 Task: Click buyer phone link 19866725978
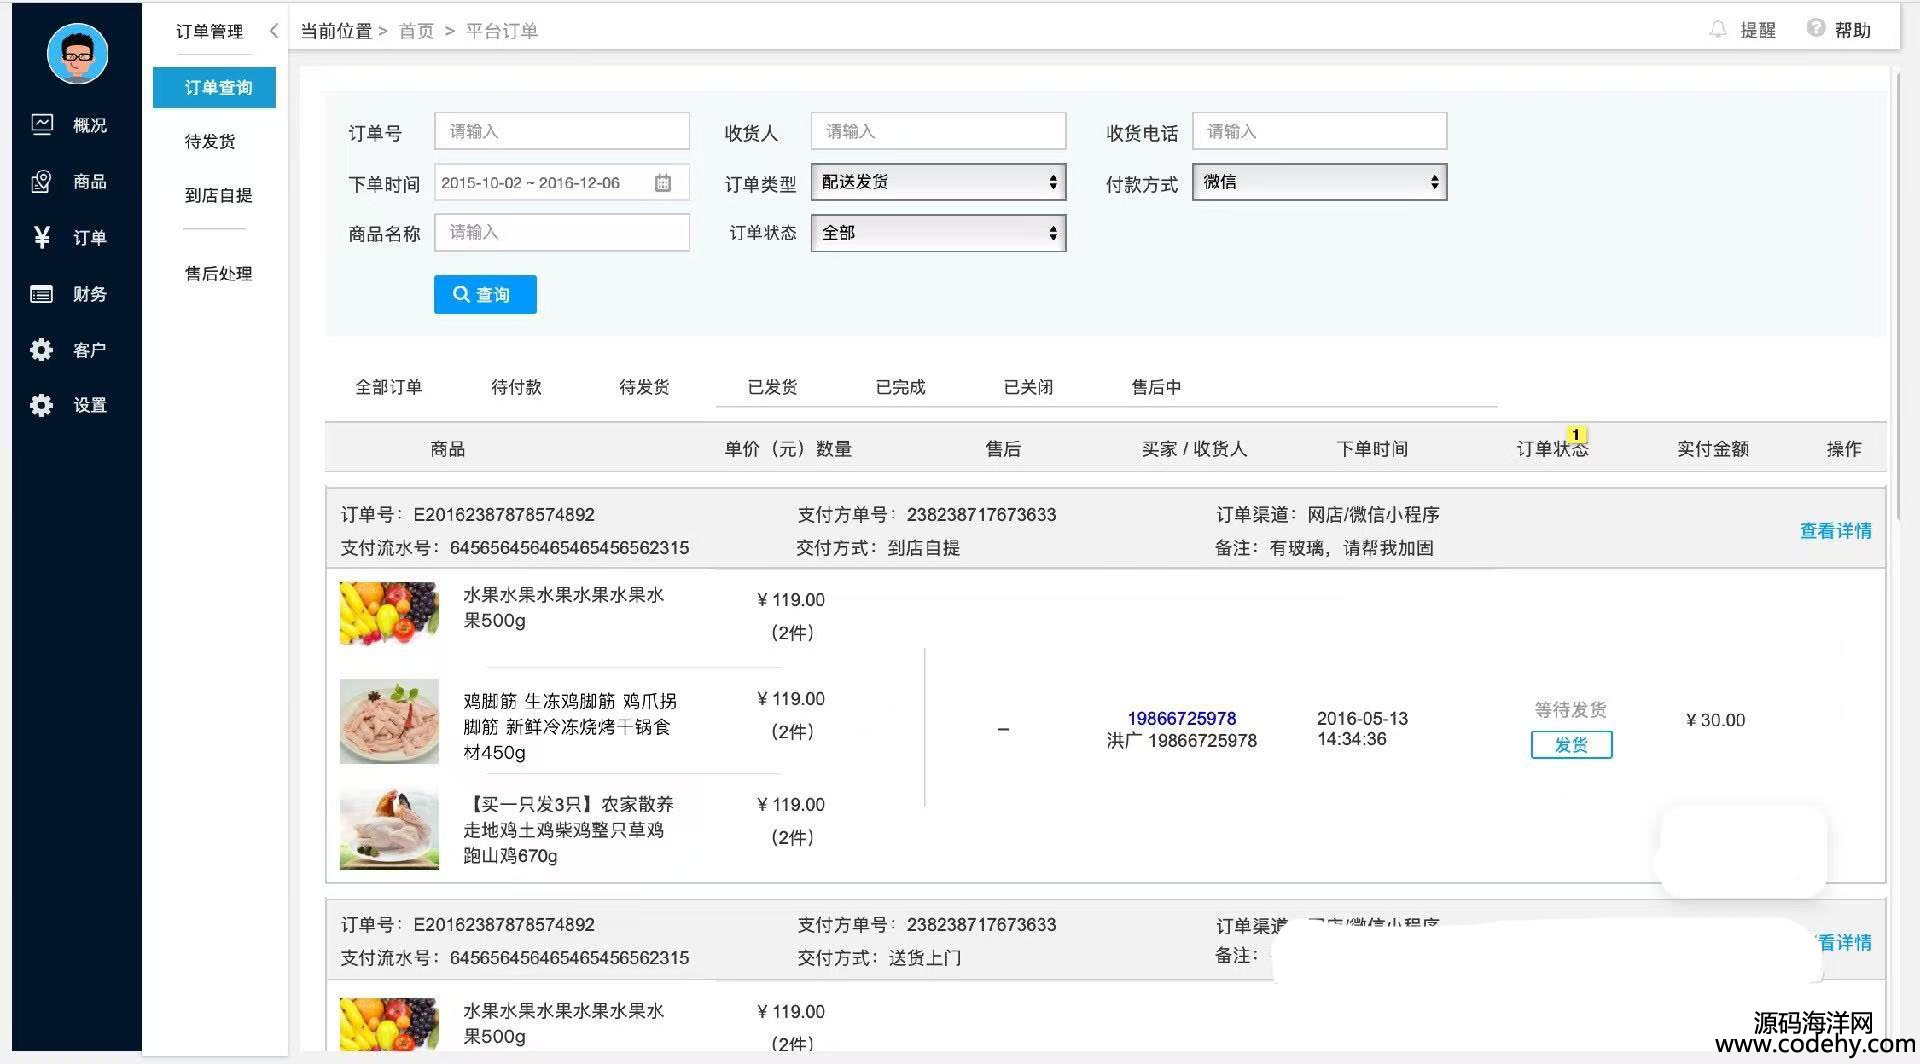(x=1181, y=718)
